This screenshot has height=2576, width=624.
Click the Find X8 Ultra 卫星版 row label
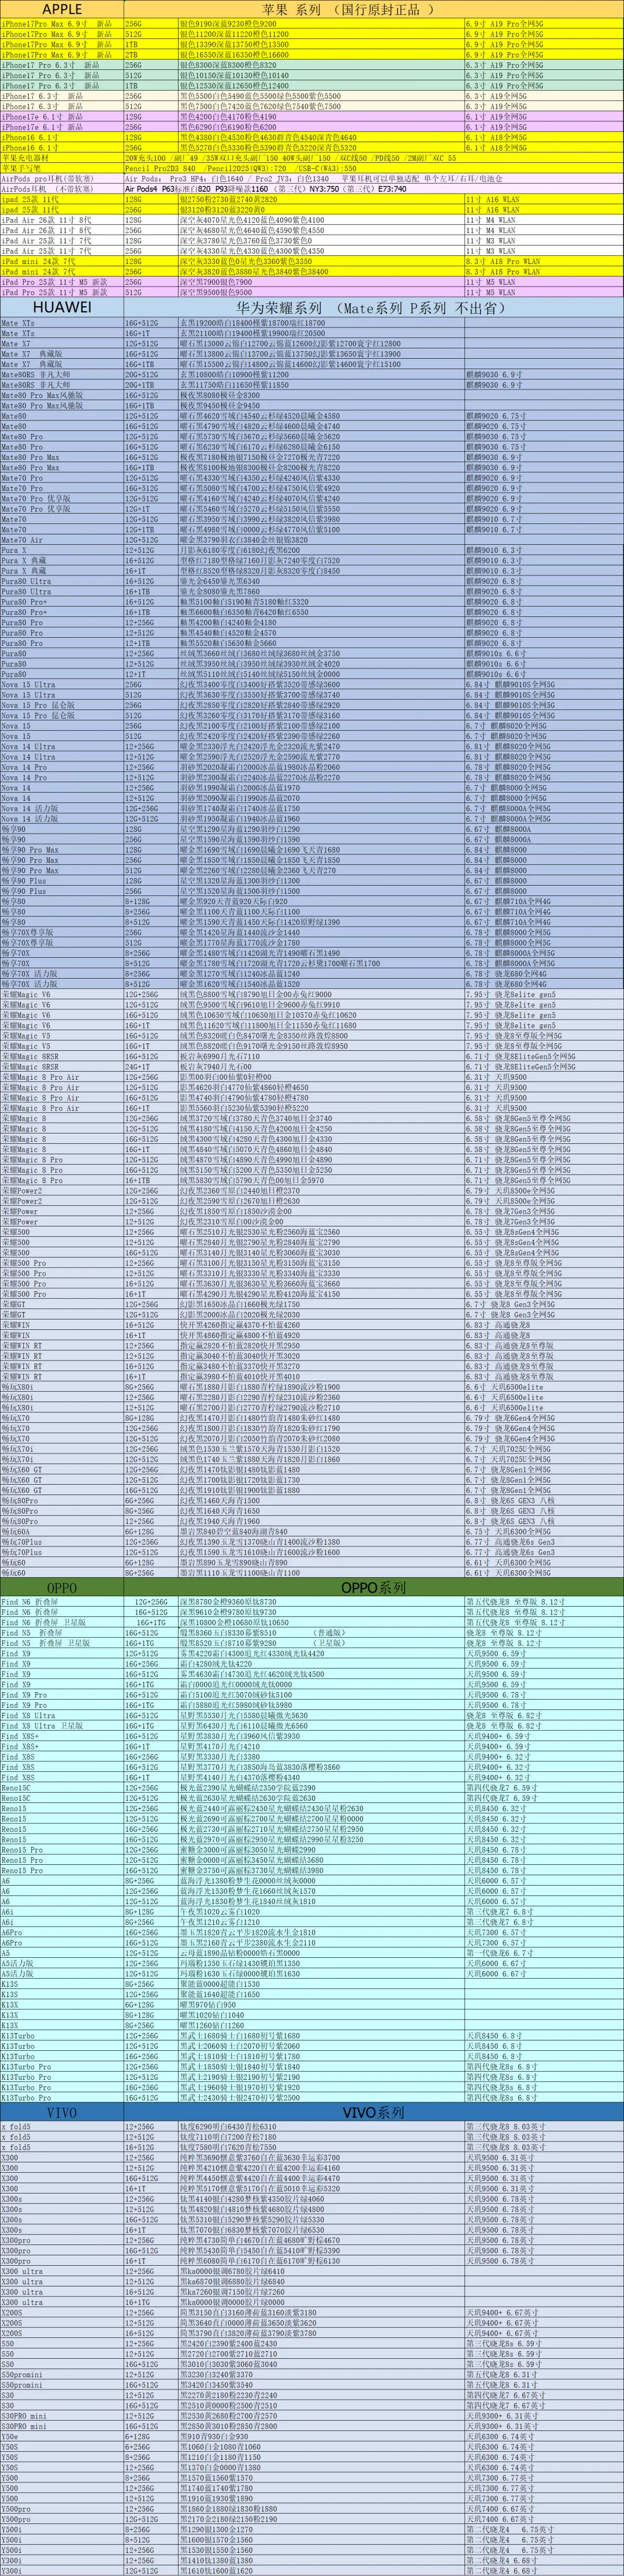click(x=42, y=1725)
